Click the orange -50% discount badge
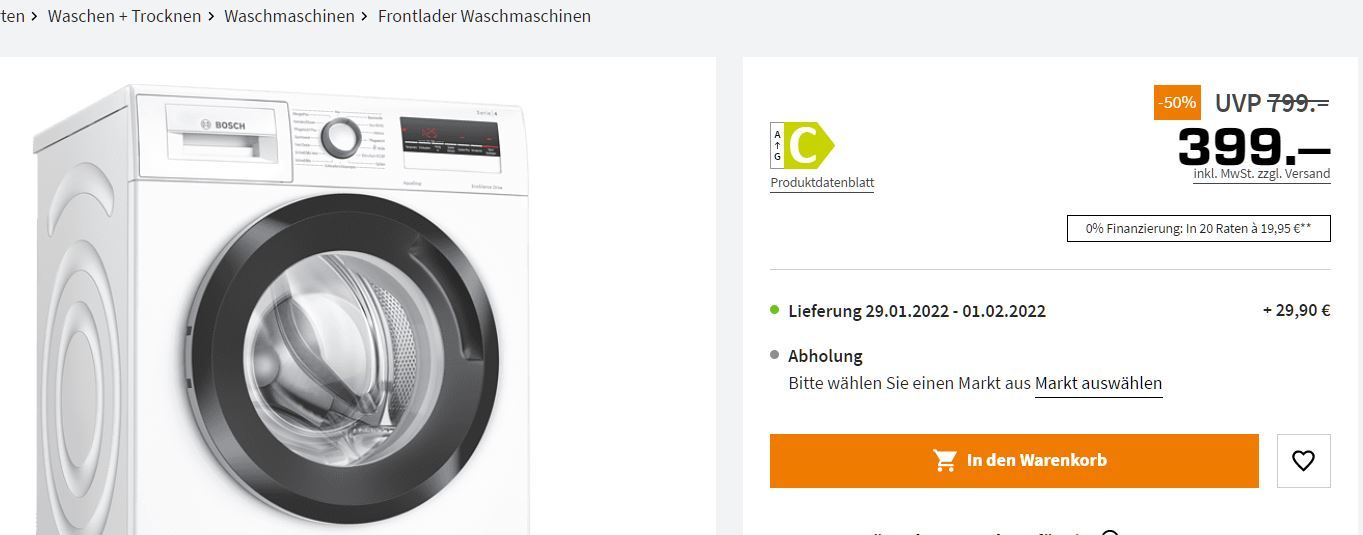Image resolution: width=1363 pixels, height=535 pixels. [x=1177, y=102]
